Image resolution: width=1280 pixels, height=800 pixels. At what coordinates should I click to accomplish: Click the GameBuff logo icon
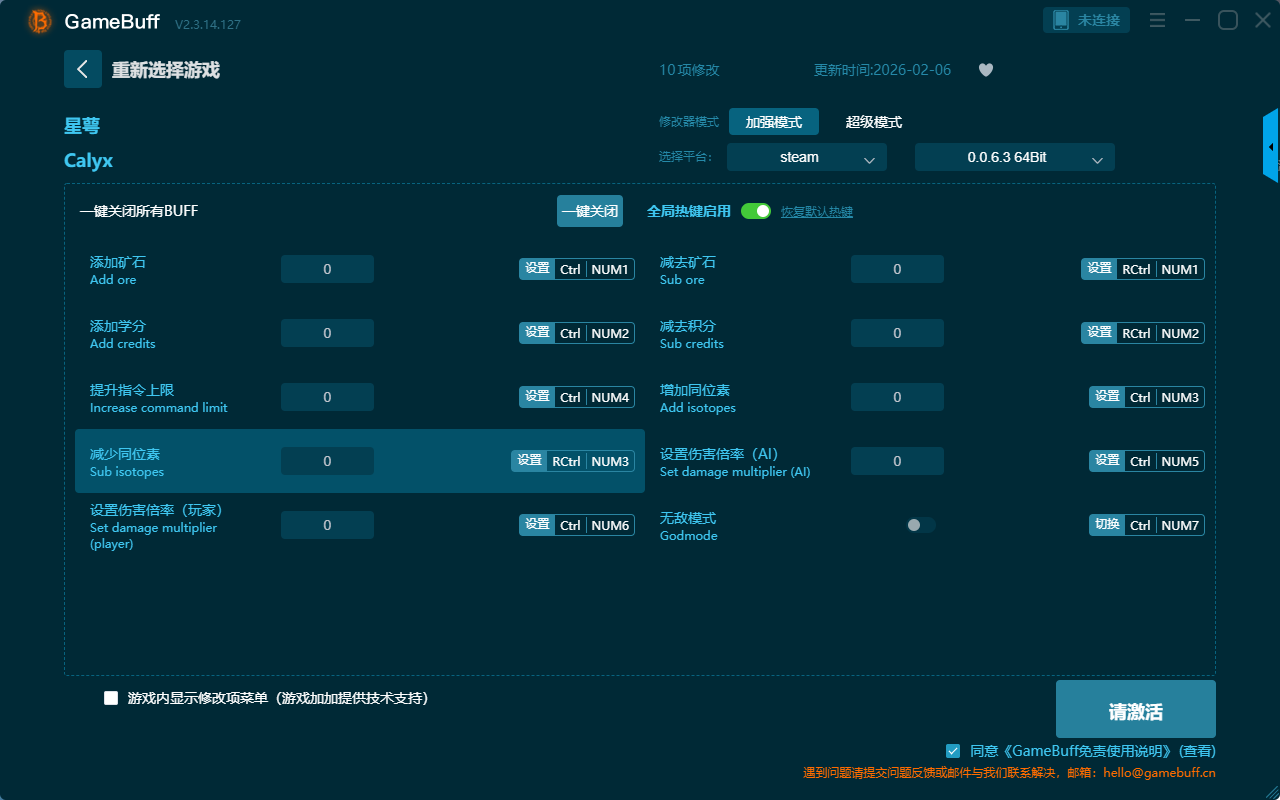point(40,21)
